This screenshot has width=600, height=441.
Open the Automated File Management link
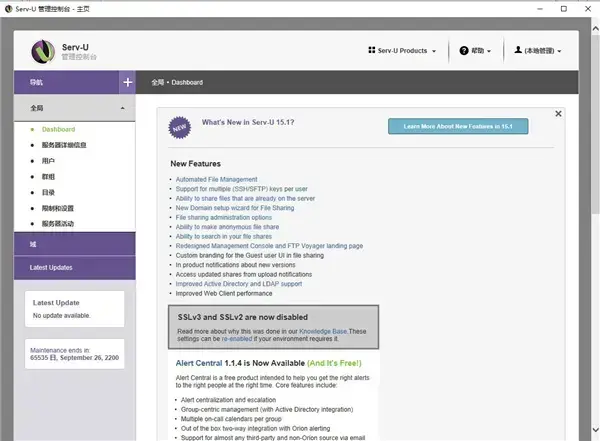click(216, 179)
